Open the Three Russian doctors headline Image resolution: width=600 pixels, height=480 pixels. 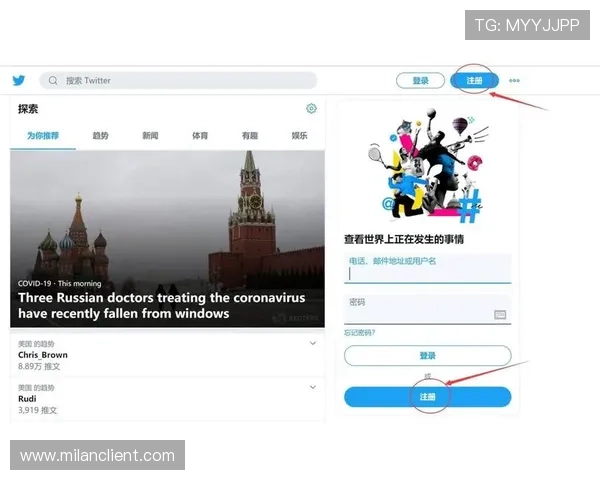tap(161, 305)
